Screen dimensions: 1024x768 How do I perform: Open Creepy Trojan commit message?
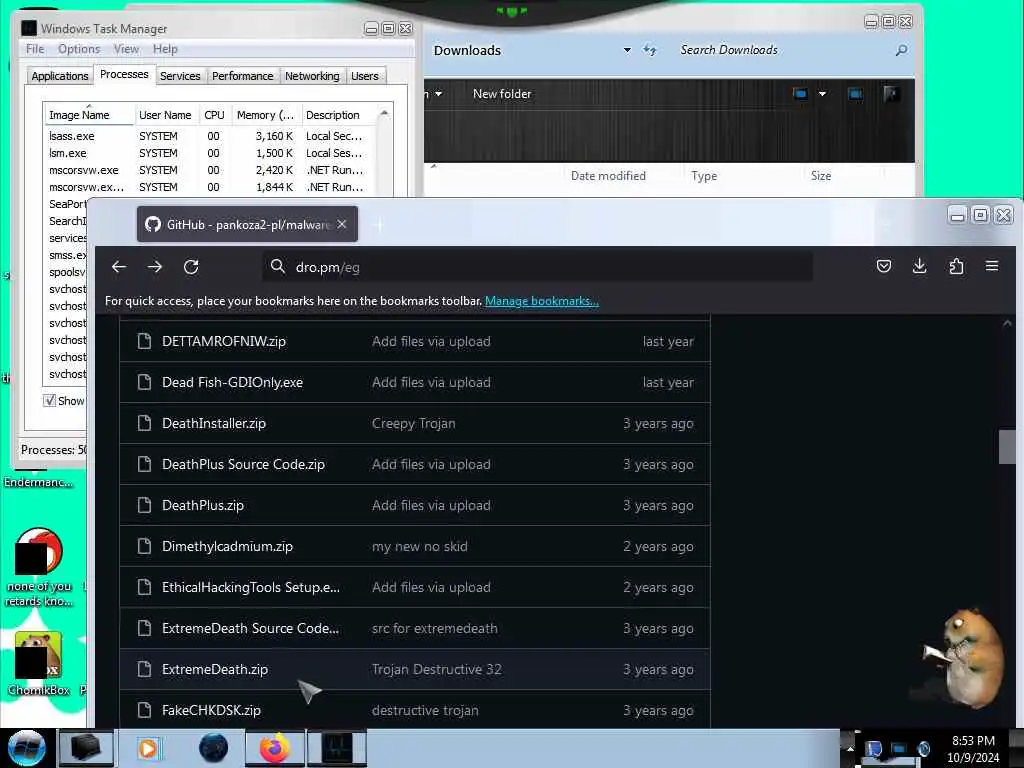point(413,423)
